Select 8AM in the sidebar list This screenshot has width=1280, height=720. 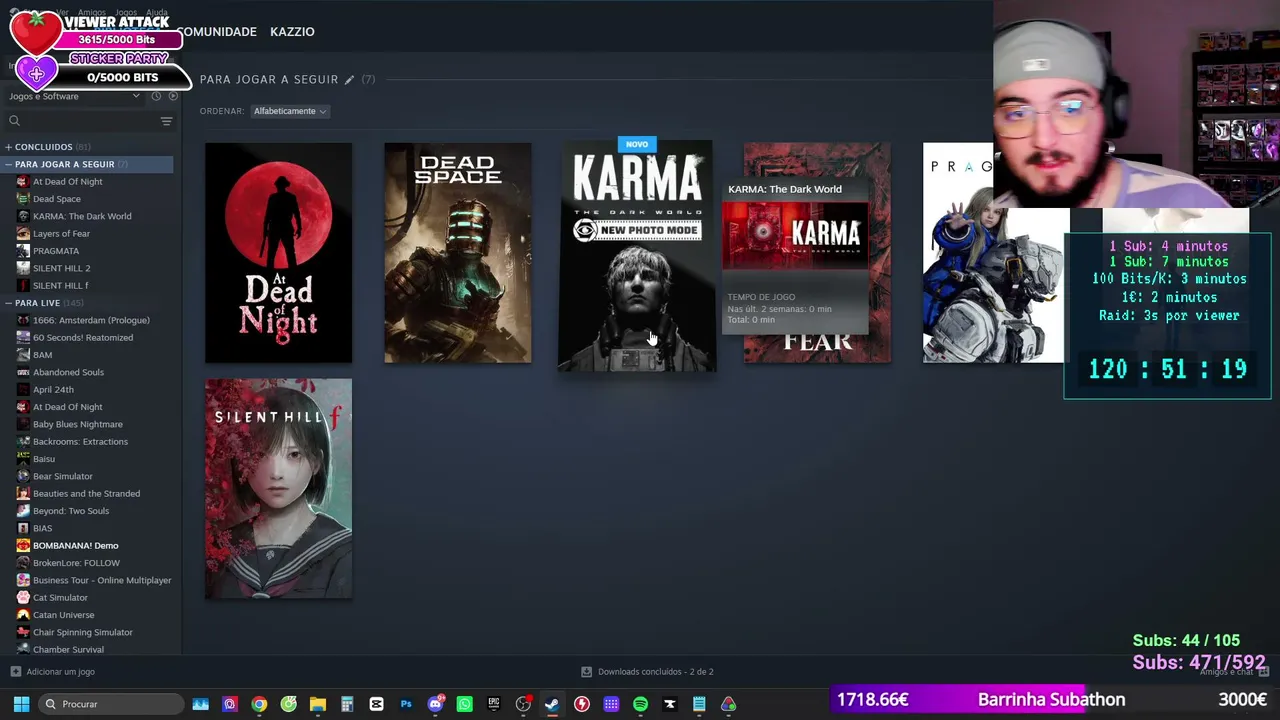point(43,355)
